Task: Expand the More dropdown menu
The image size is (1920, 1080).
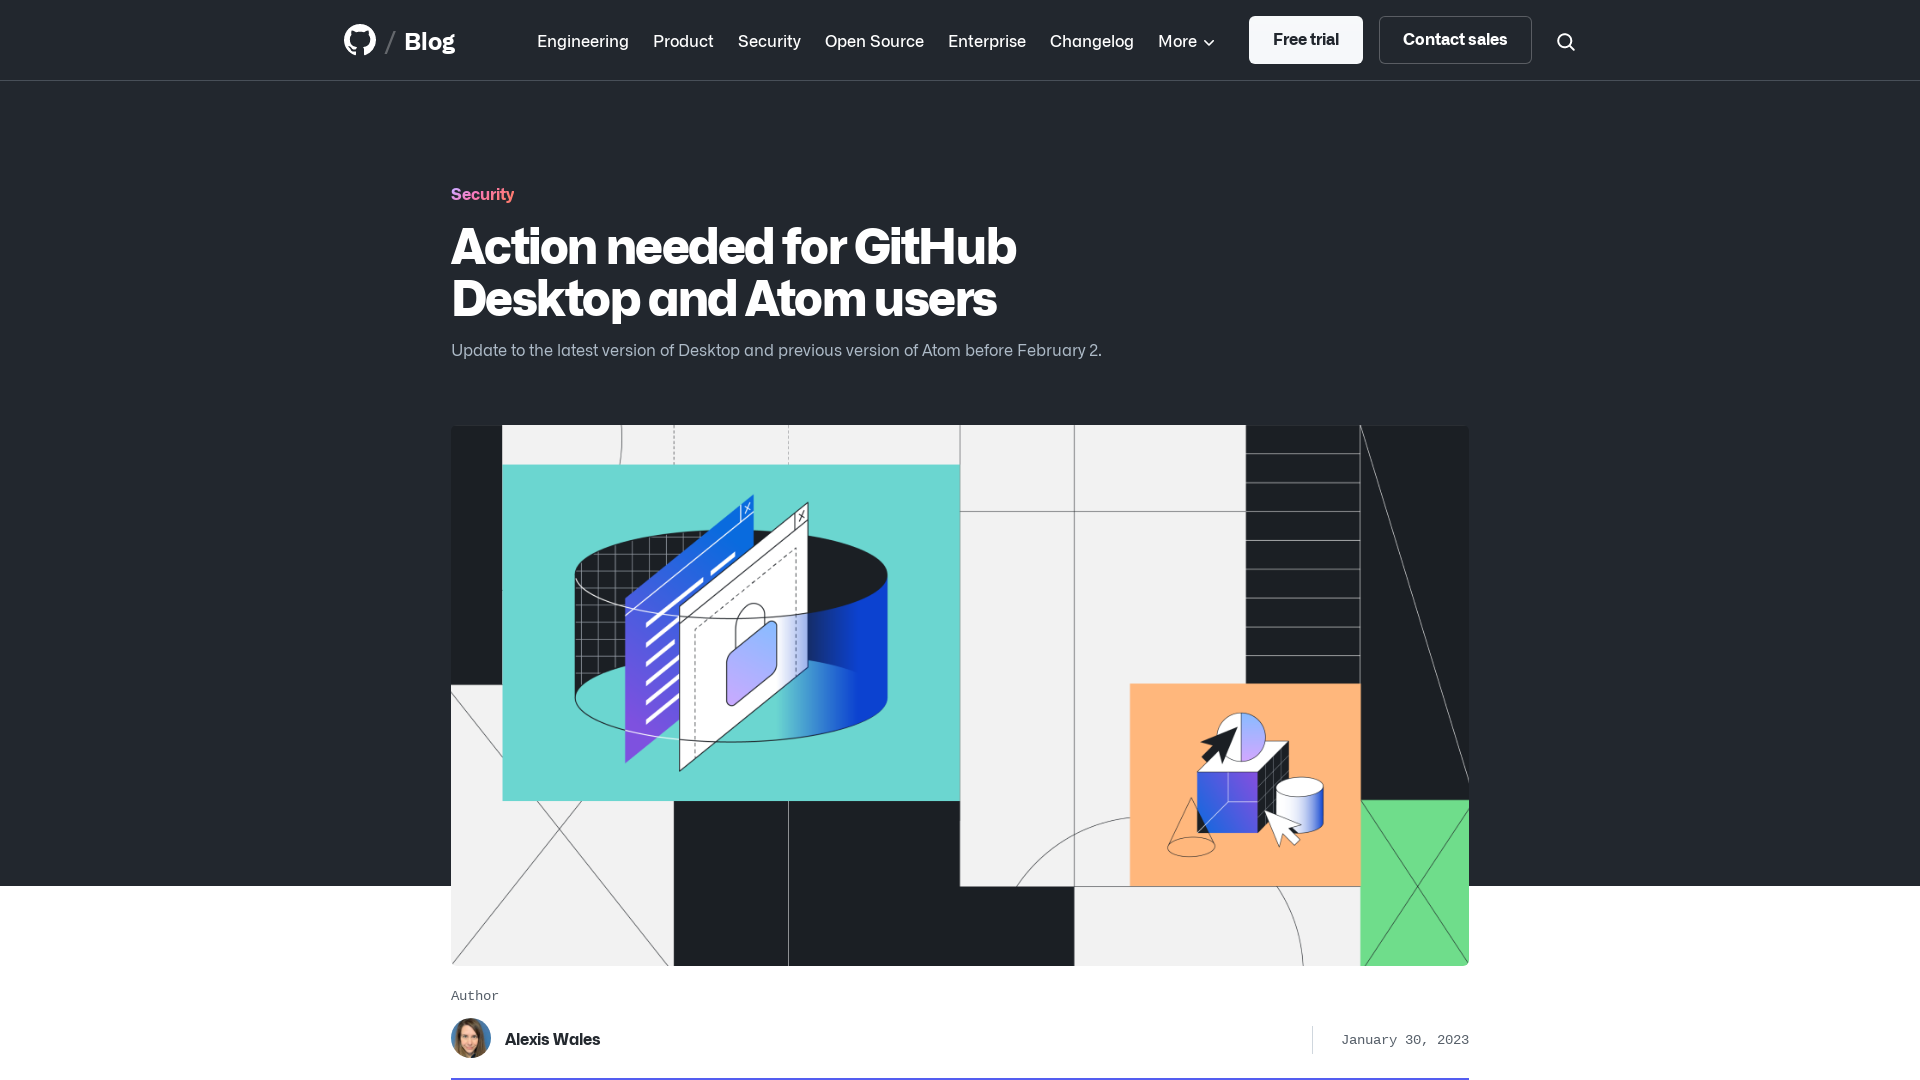Action: 1185,40
